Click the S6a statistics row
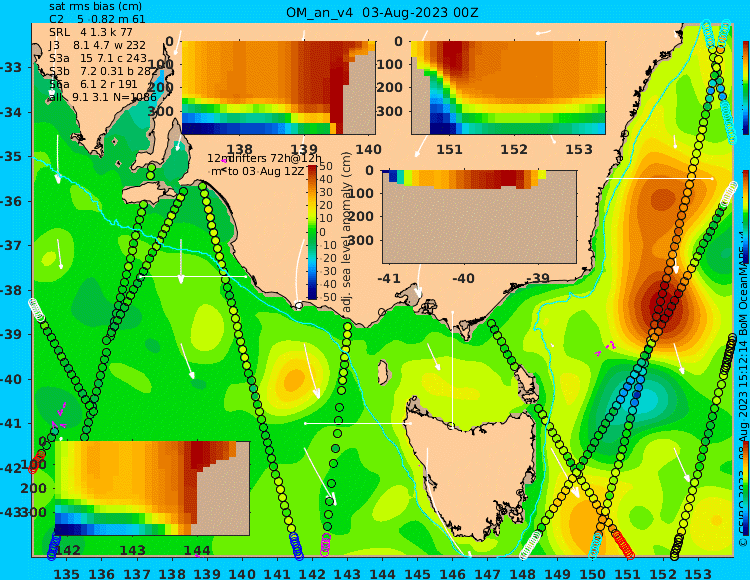Screen dimensions: 750x580 [93, 84]
